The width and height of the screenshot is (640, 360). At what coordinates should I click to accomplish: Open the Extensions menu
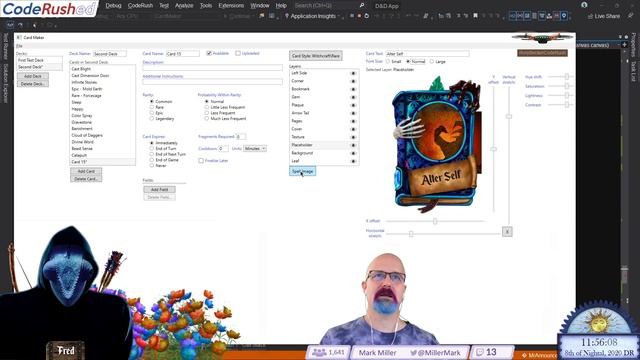[x=231, y=6]
